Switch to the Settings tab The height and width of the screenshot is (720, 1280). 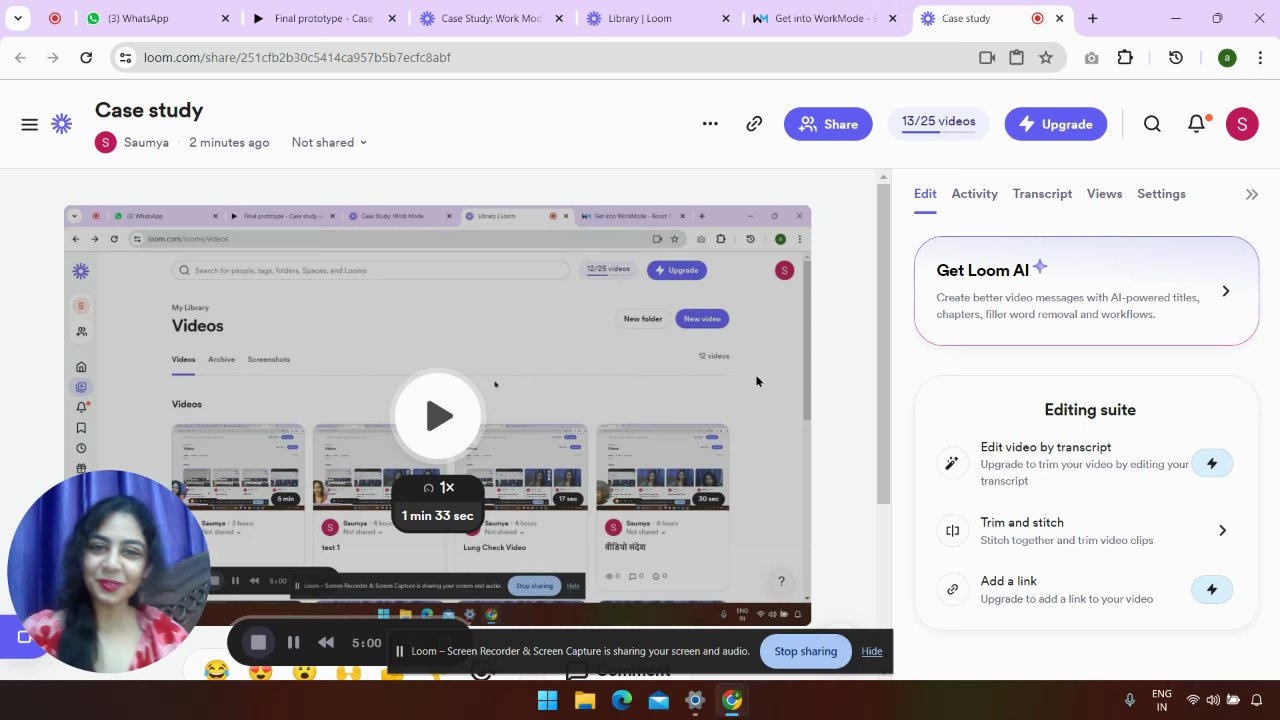(1161, 194)
